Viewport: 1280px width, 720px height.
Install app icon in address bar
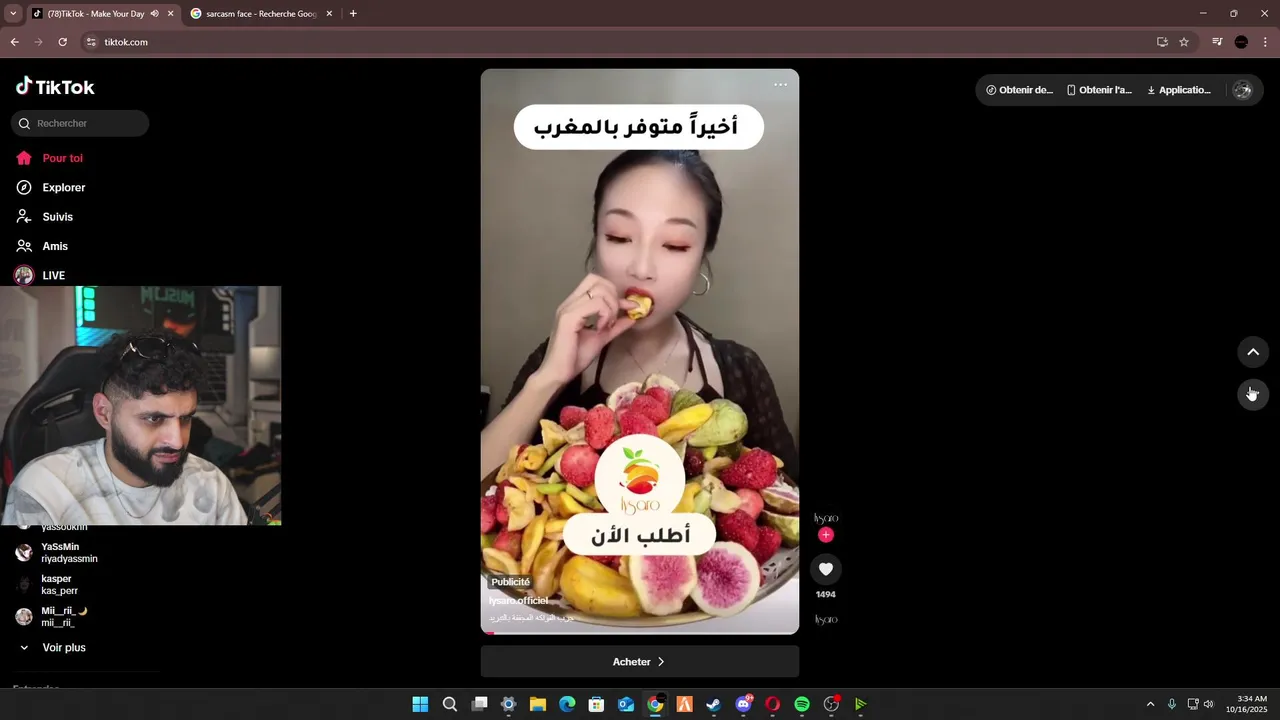1162,42
